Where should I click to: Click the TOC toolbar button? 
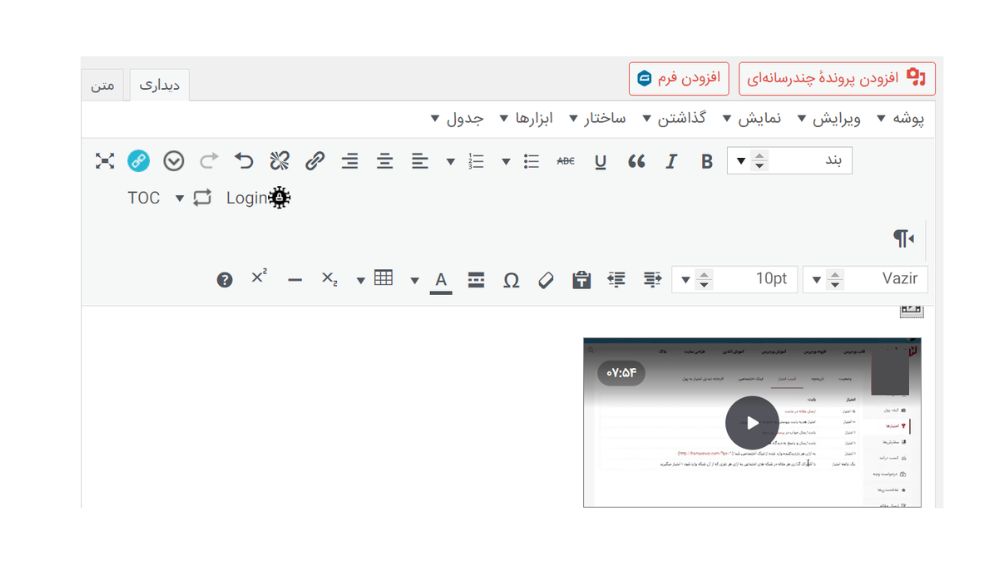coord(143,198)
